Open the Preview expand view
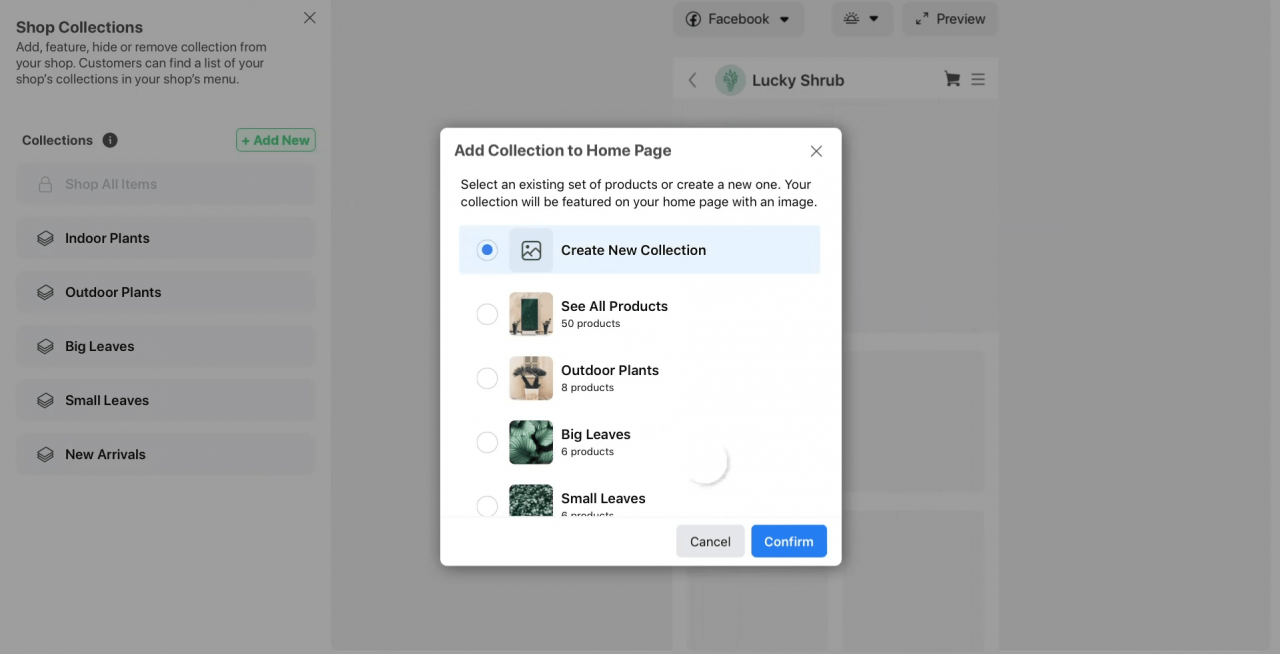Image resolution: width=1280 pixels, height=654 pixels. [x=949, y=18]
